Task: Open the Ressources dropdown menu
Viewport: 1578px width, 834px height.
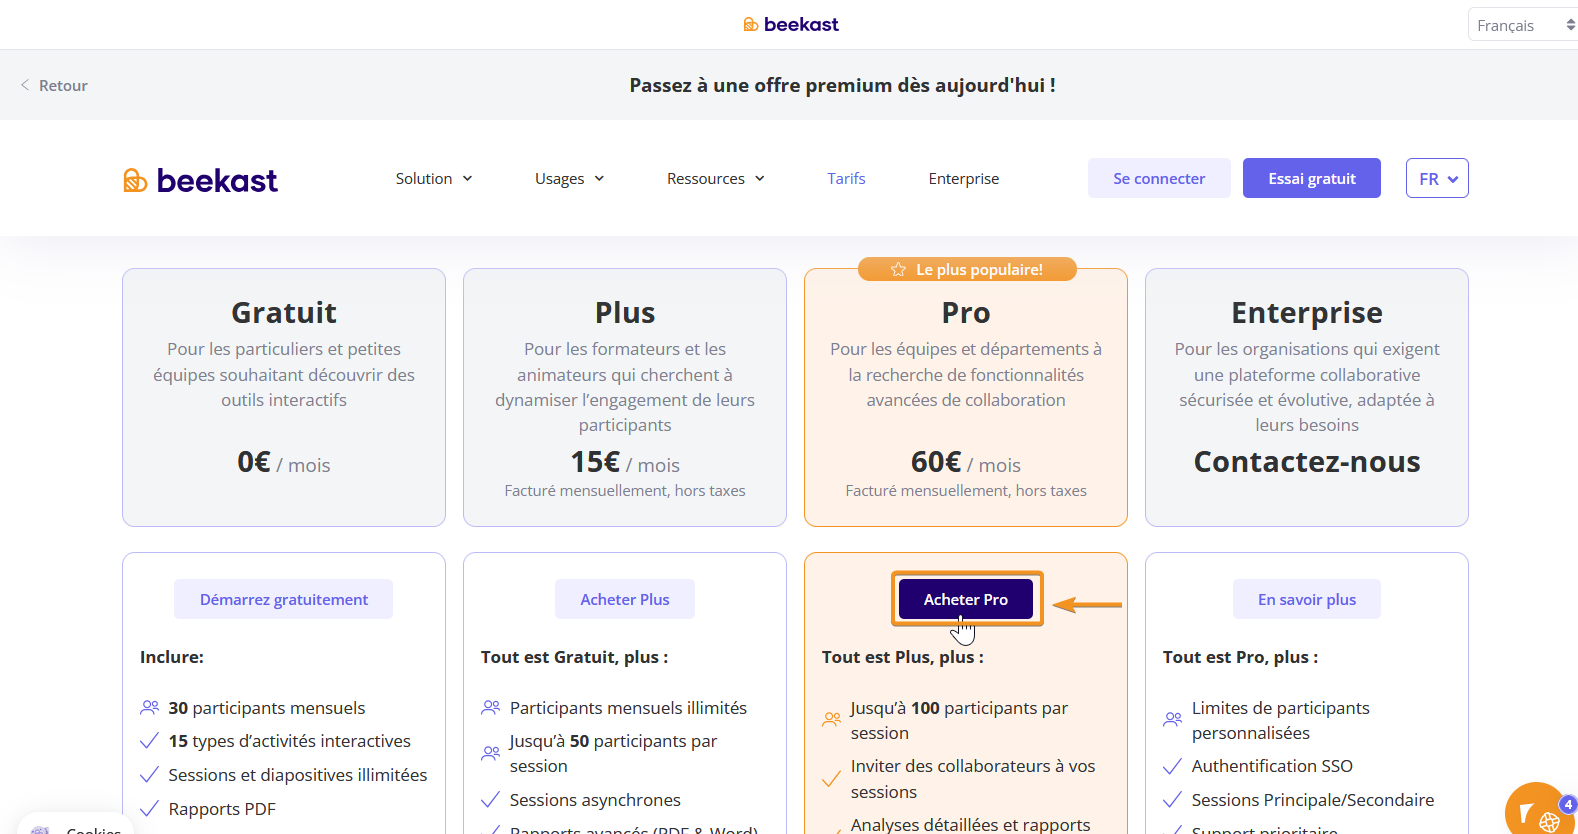Action: point(715,178)
